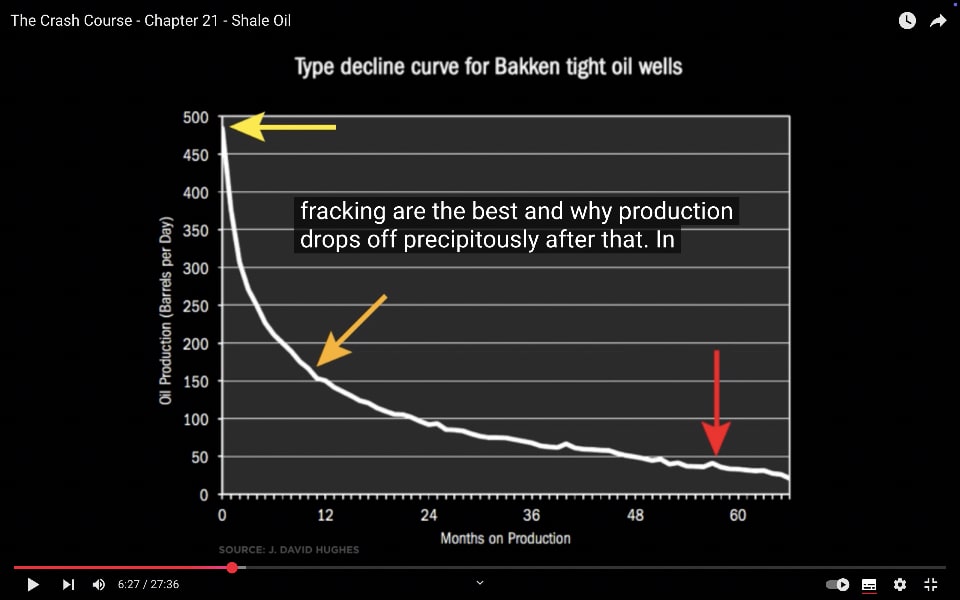Click the caption text overlay
The width and height of the screenshot is (960, 600).
516,225
